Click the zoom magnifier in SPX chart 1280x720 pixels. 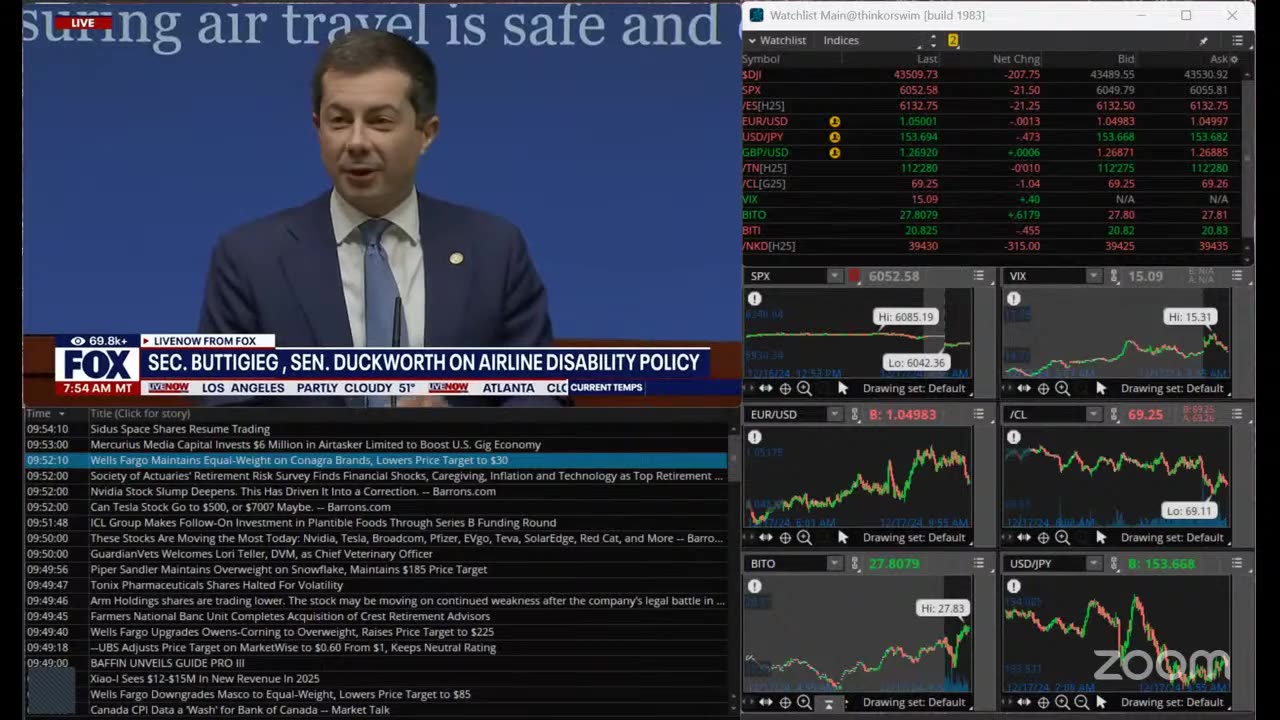tap(804, 388)
